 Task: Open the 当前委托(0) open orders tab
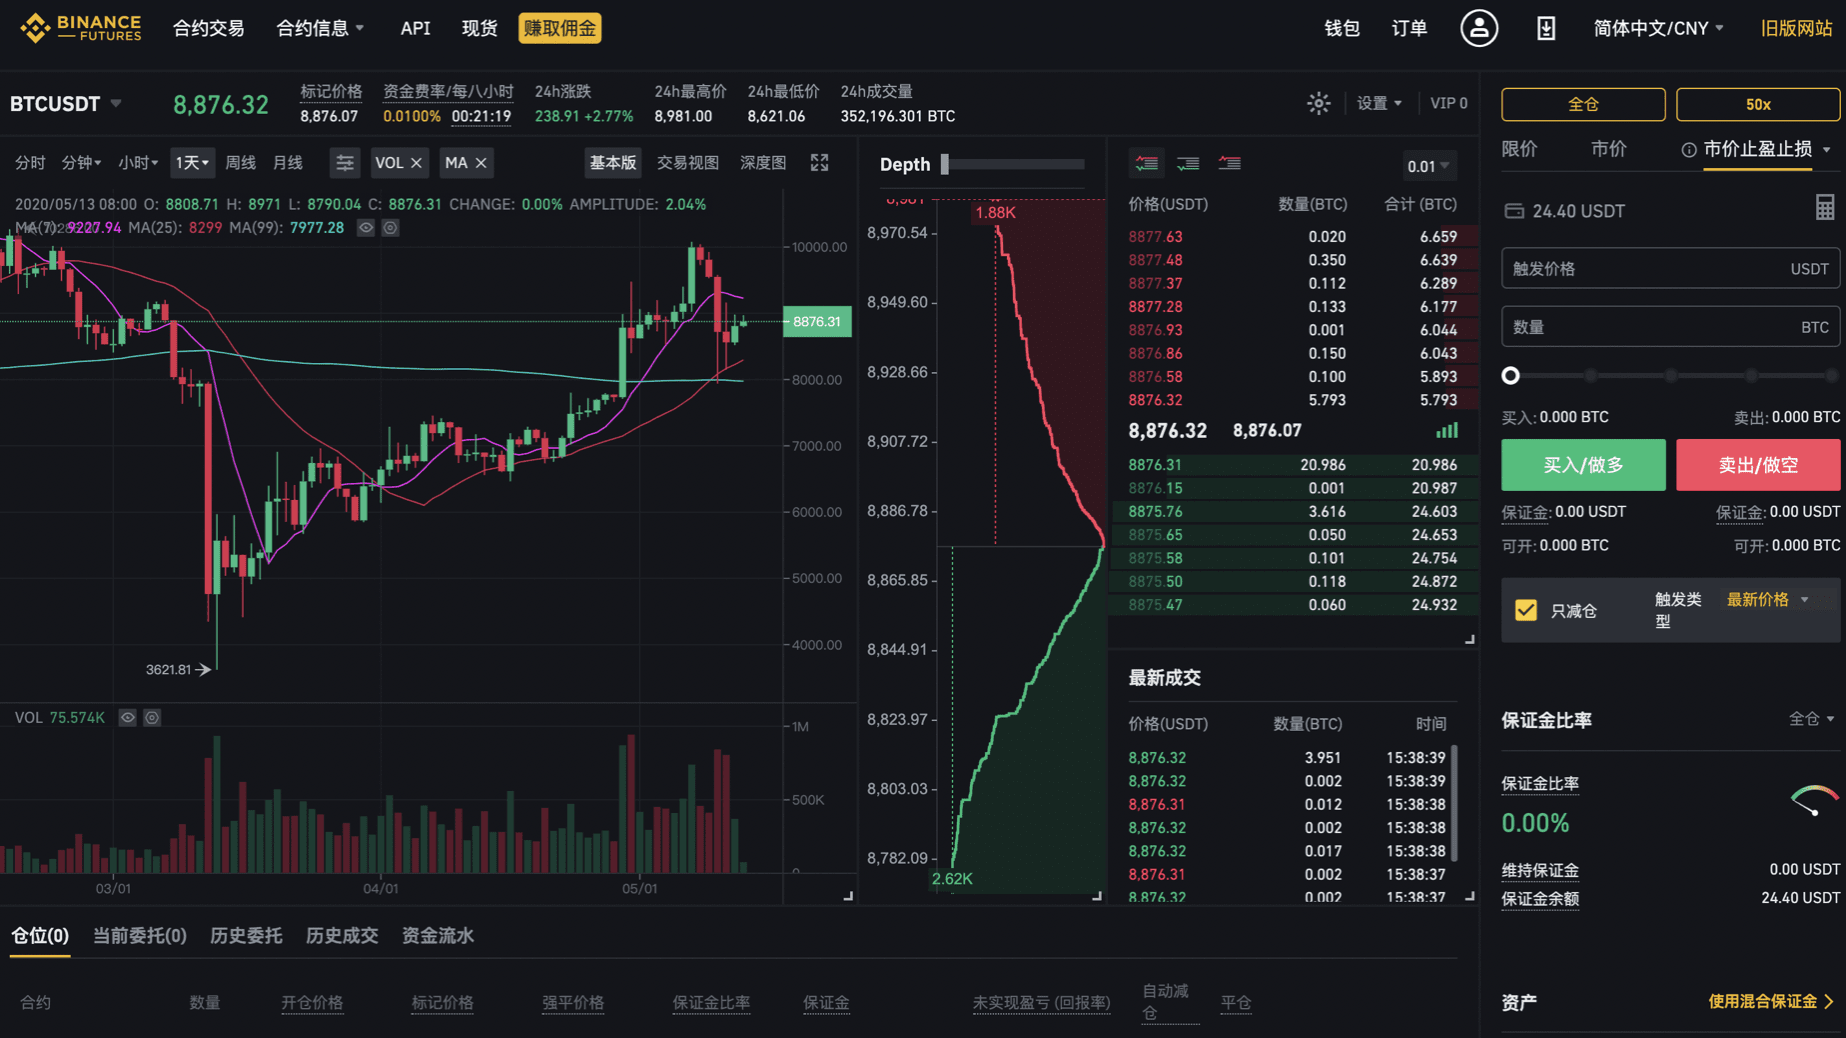(140, 936)
